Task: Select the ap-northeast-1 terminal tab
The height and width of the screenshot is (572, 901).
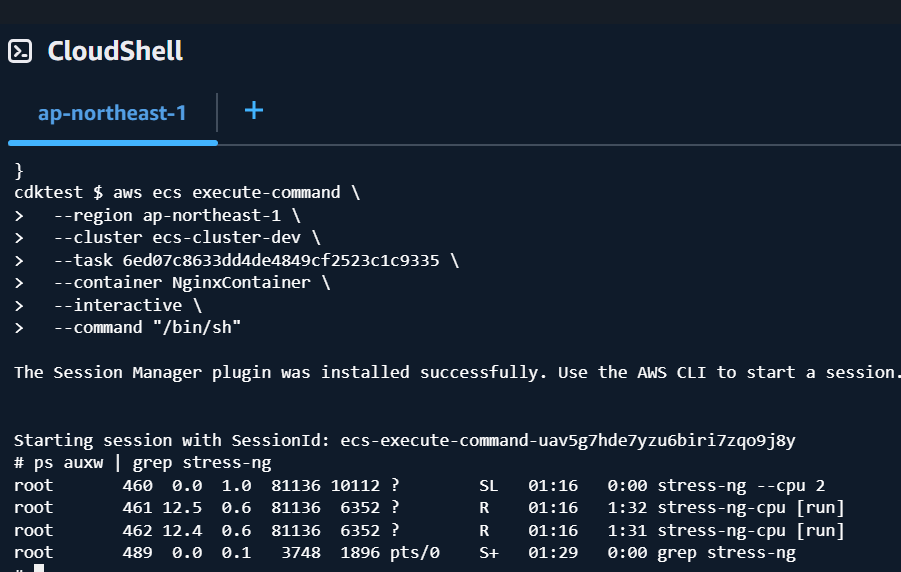Action: pyautogui.click(x=113, y=113)
